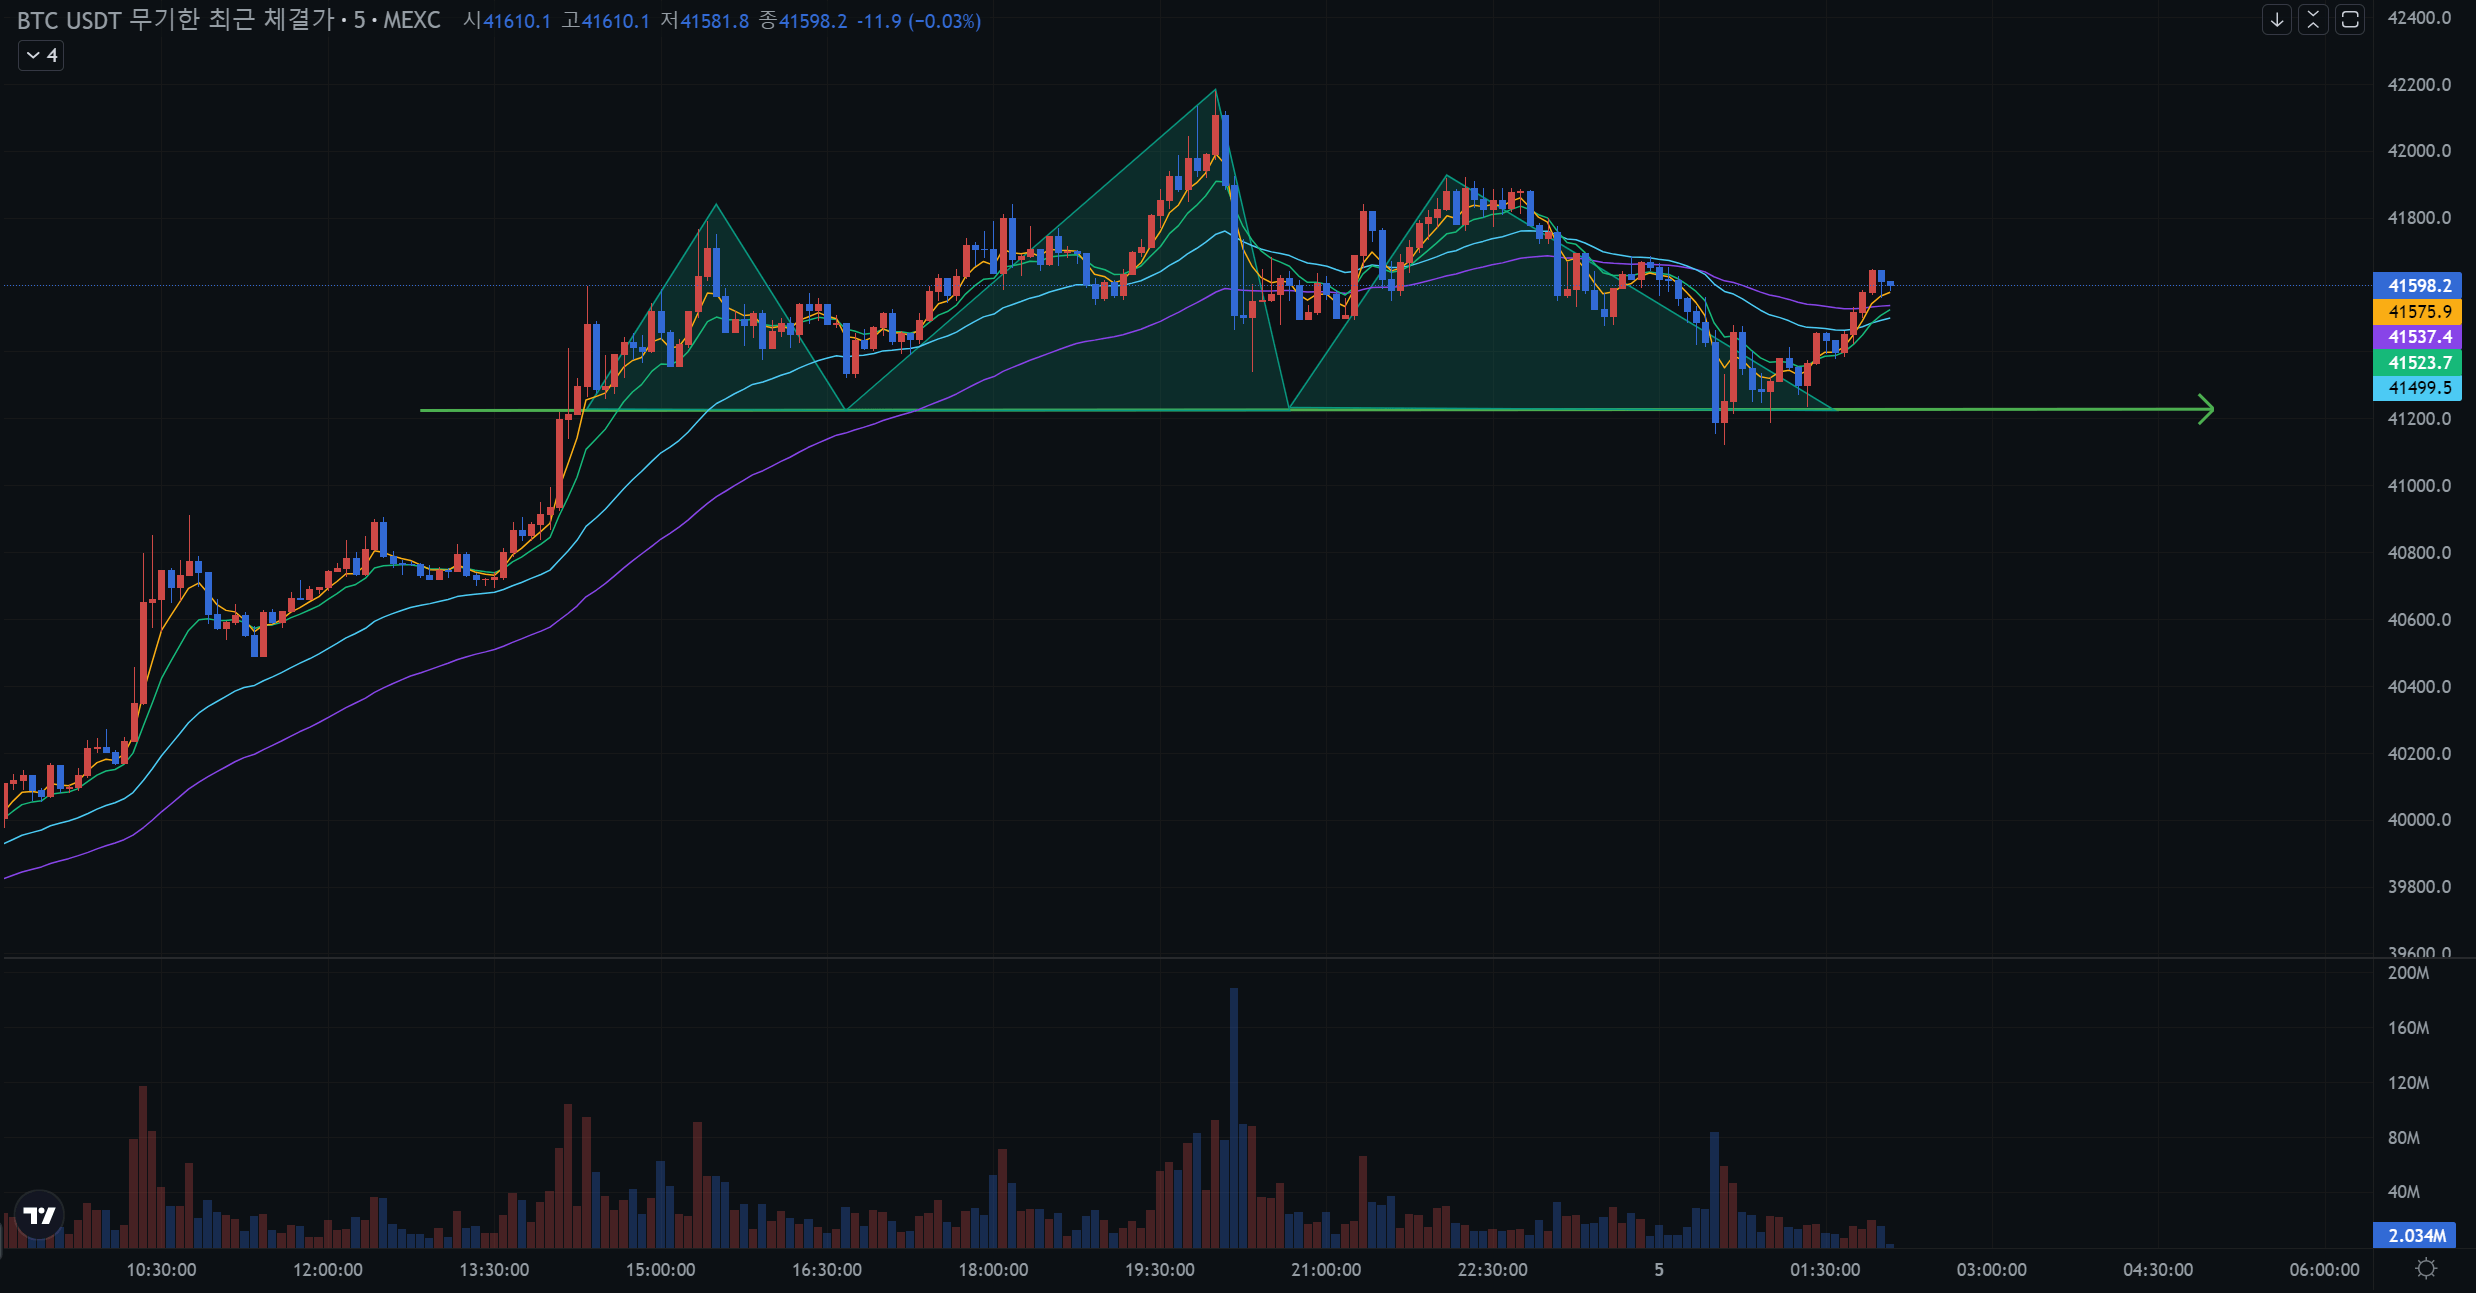
Task: Select the orange 41575.9 moving average label
Action: pos(2418,312)
